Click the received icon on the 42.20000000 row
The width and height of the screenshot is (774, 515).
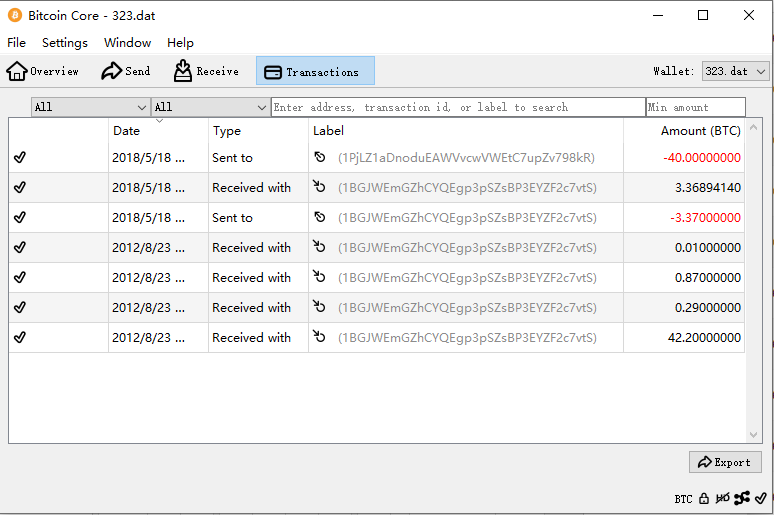320,337
